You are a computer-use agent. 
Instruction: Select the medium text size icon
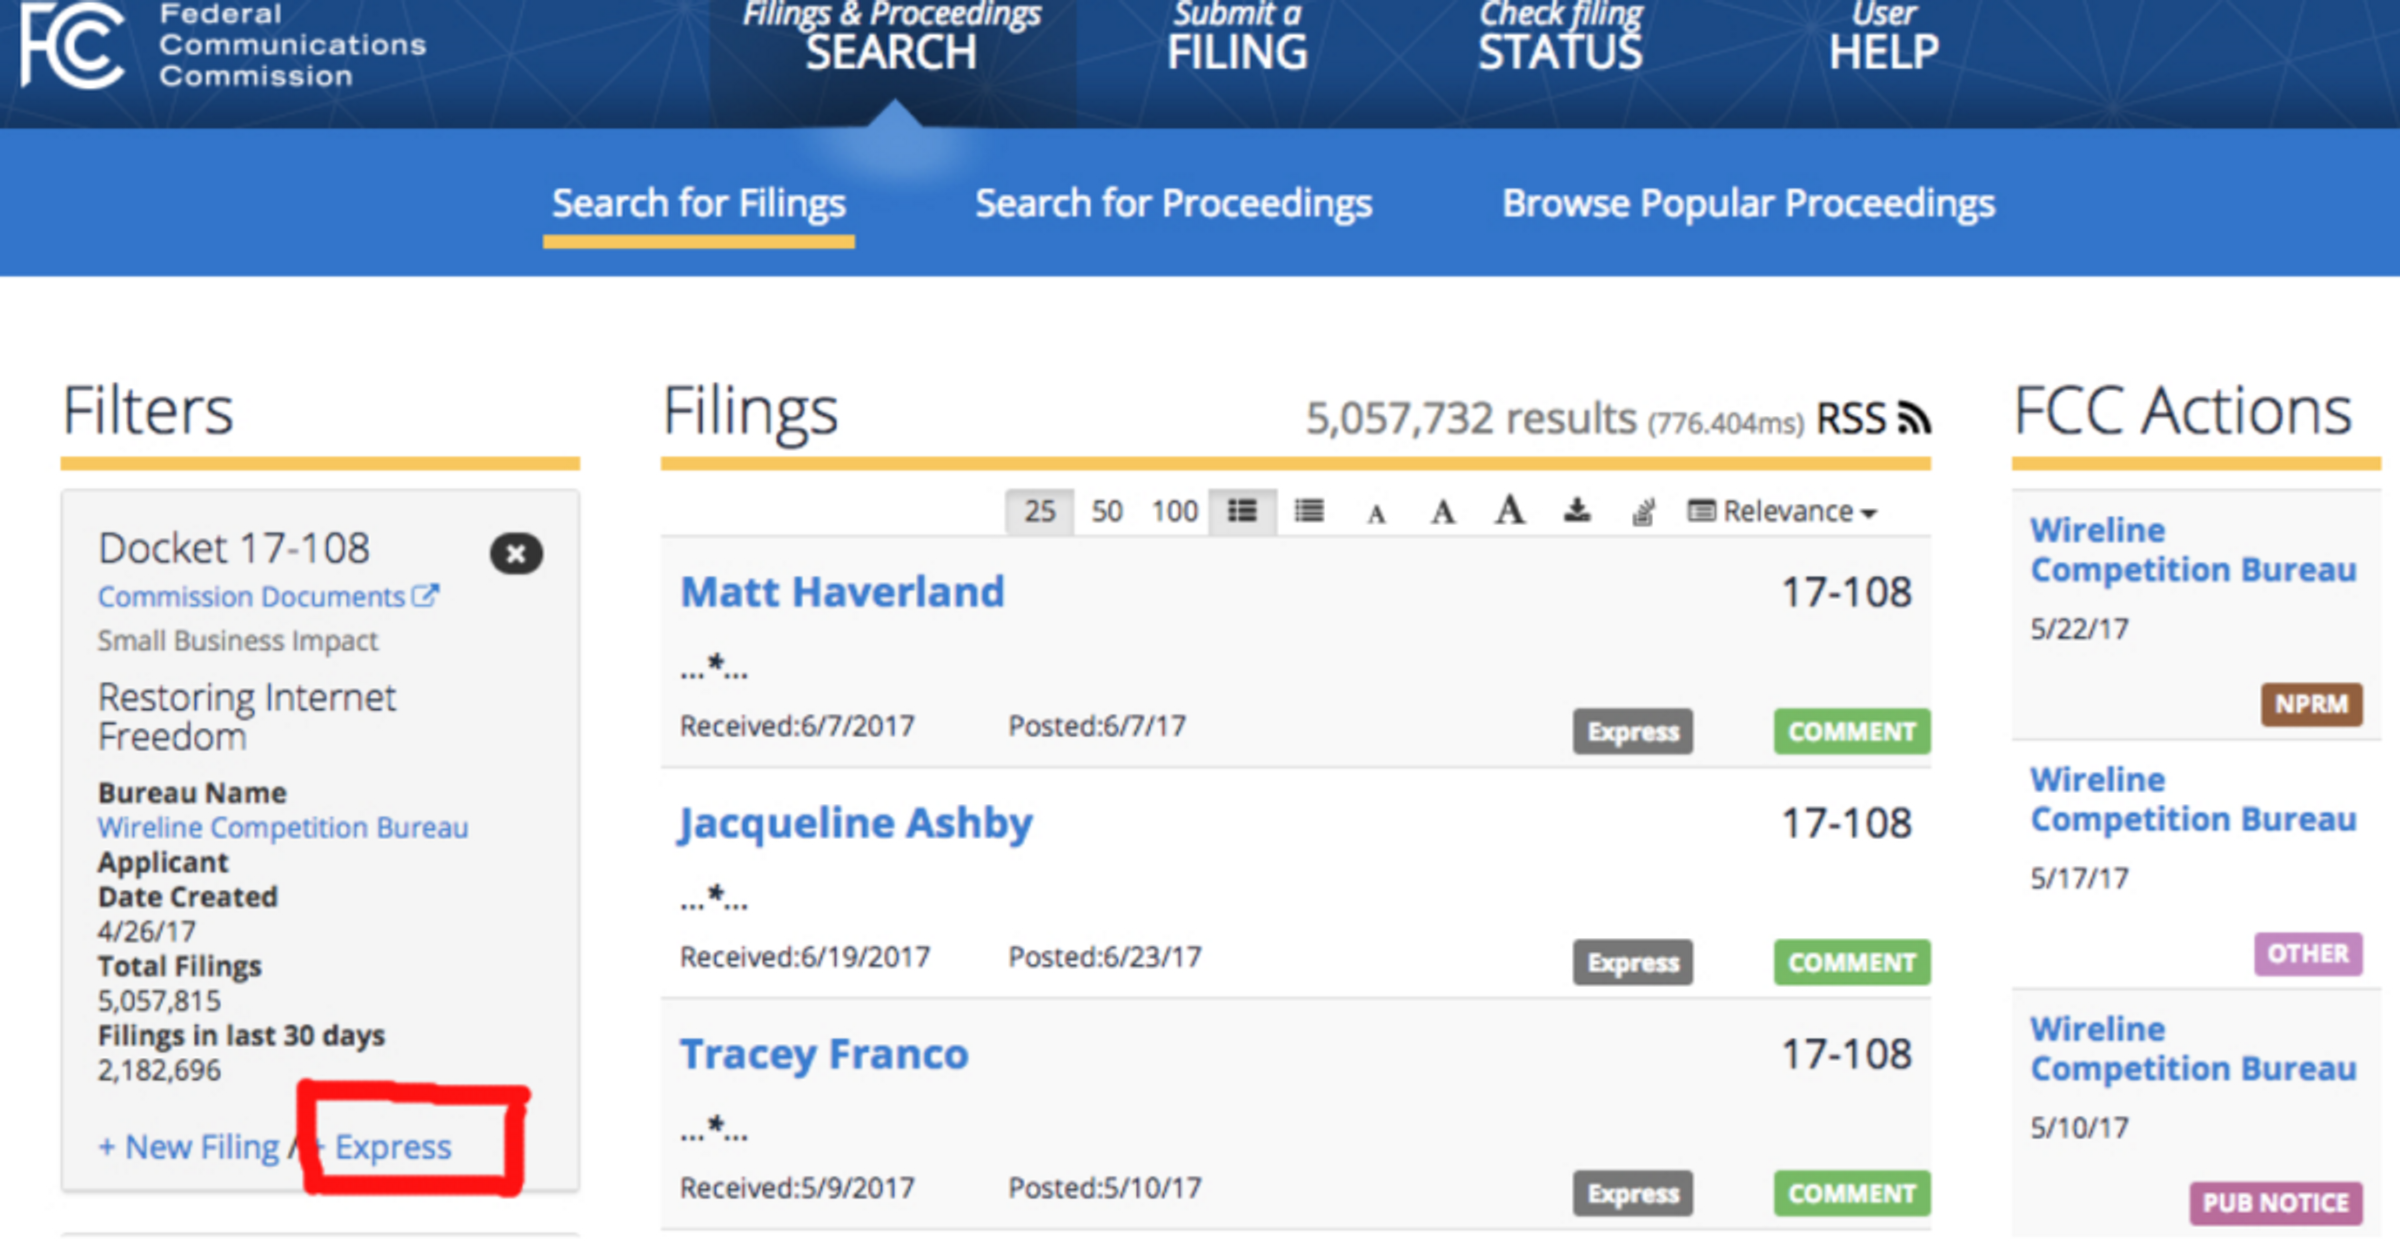(x=1442, y=512)
